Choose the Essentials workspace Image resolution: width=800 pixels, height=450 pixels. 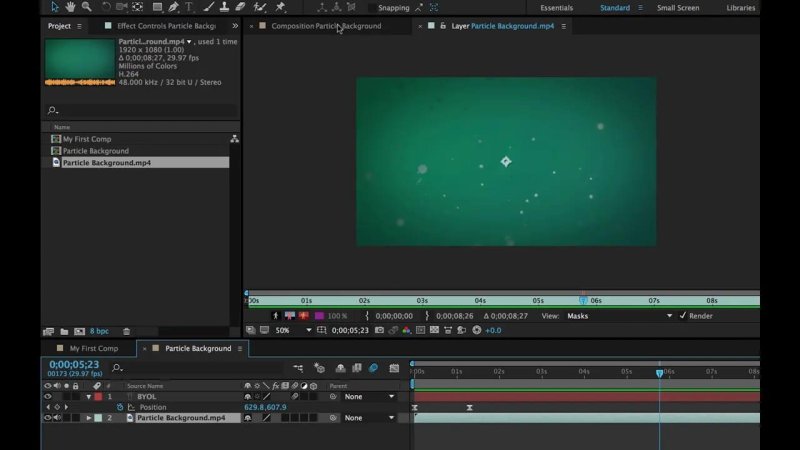557,8
